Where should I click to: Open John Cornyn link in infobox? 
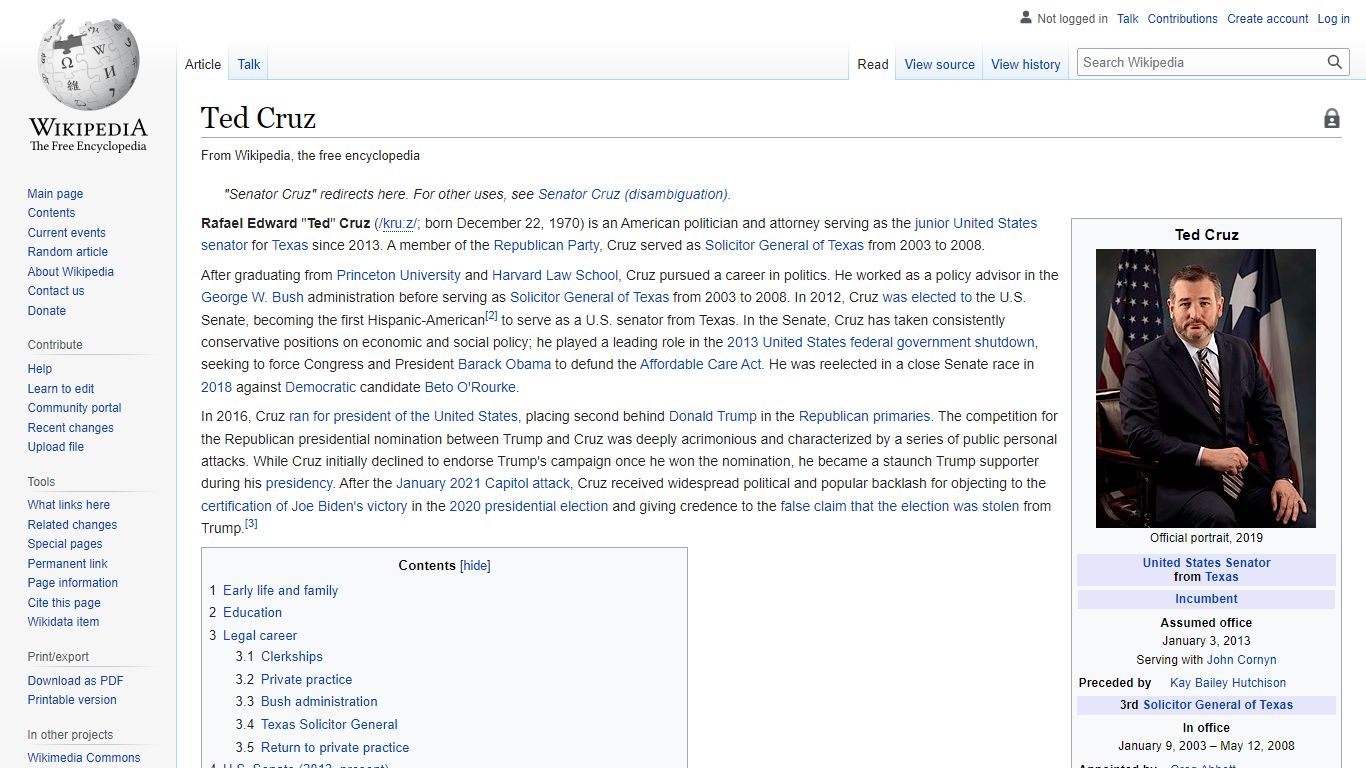(1241, 660)
